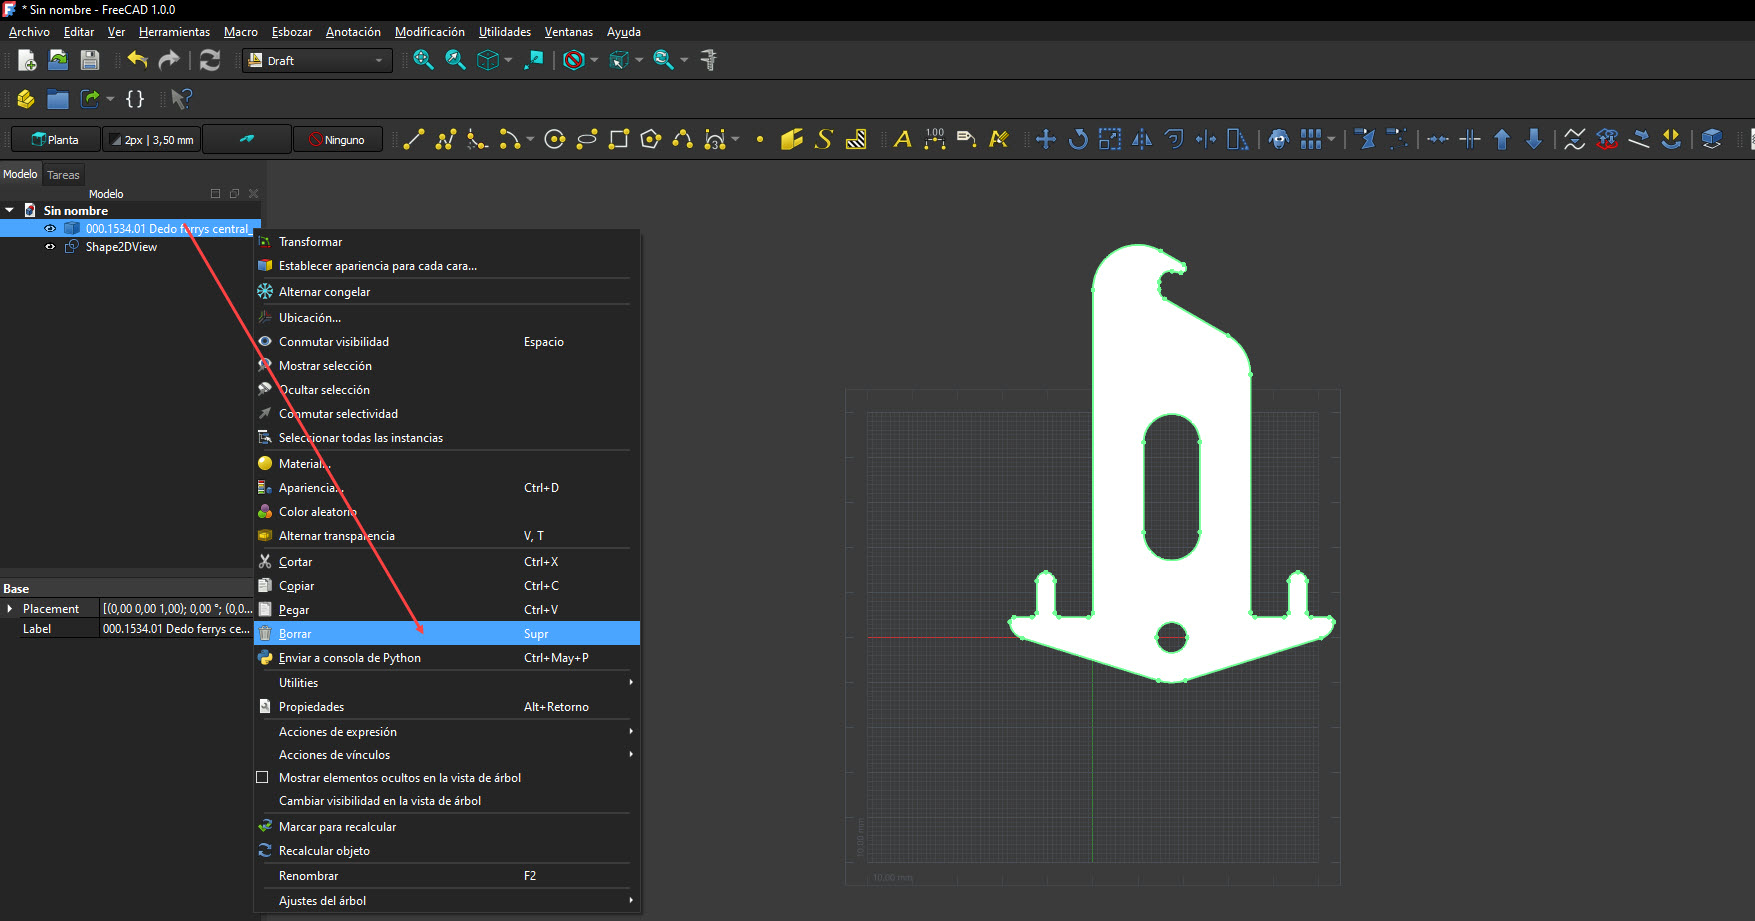
Task: Select the Draft Offset tool
Action: [x=1174, y=139]
